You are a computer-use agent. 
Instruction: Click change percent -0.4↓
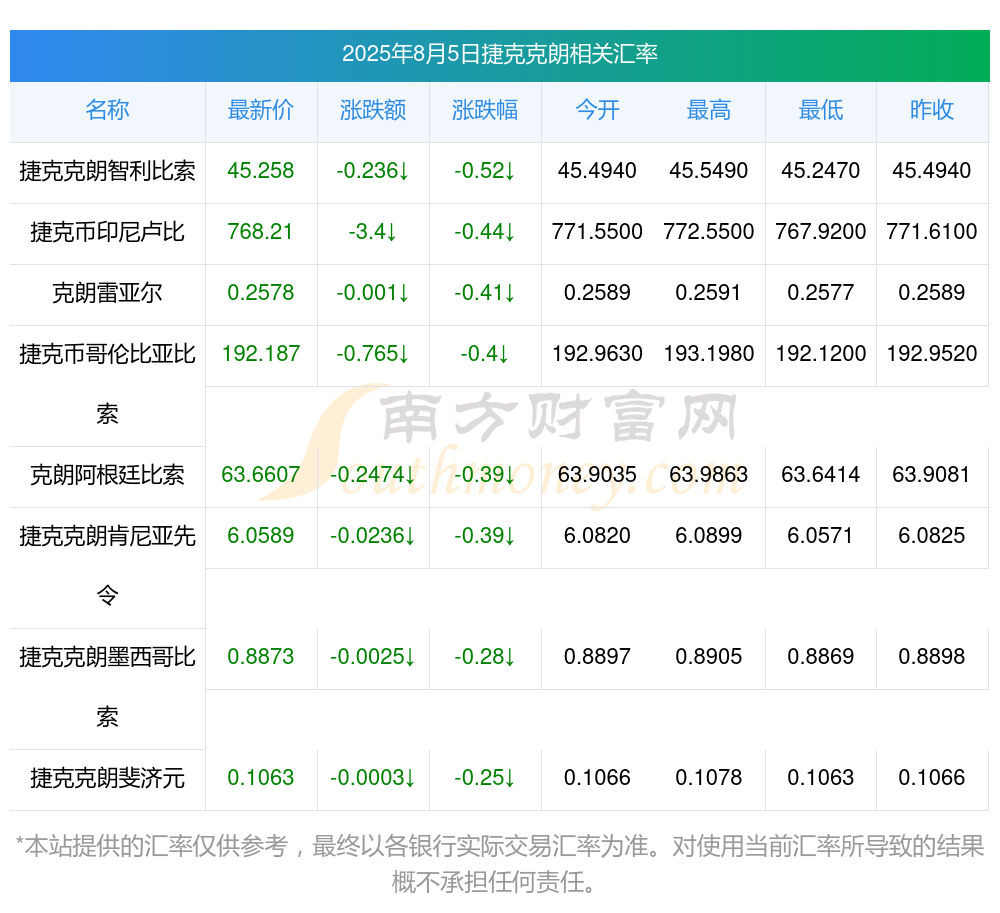pyautogui.click(x=485, y=353)
